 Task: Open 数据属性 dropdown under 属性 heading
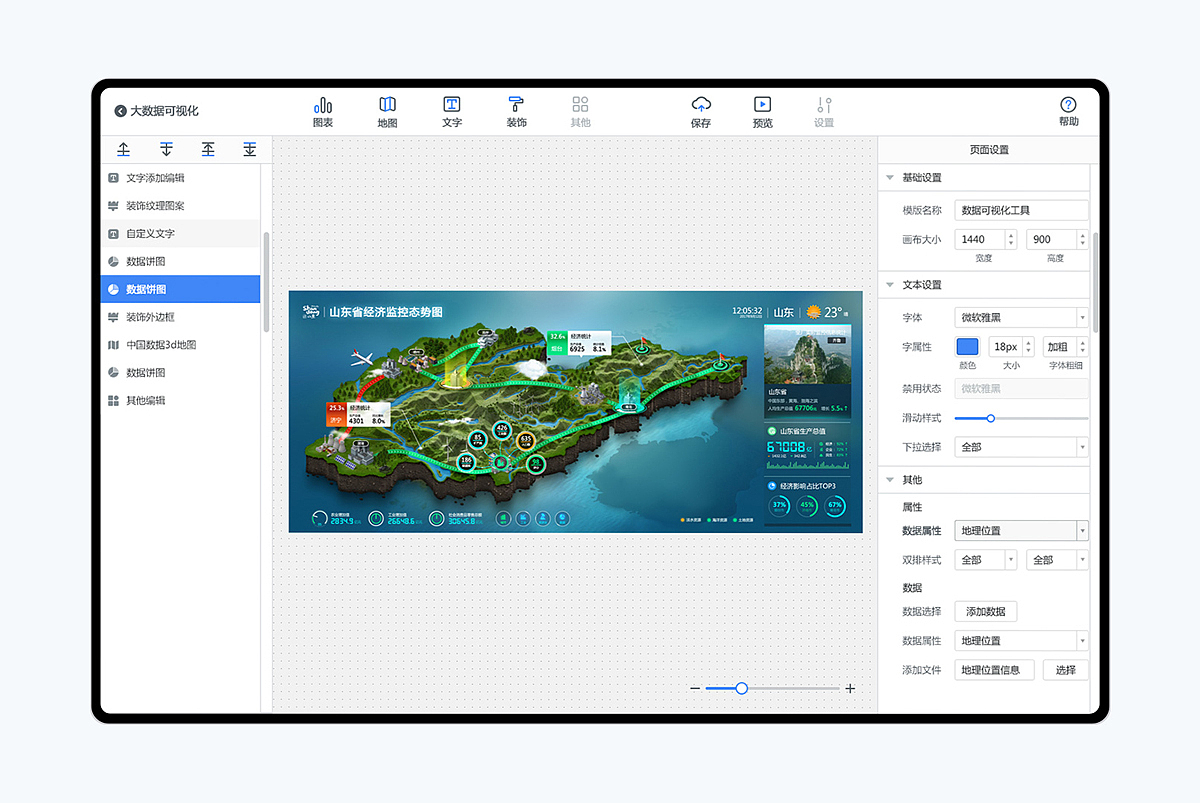coord(1021,531)
